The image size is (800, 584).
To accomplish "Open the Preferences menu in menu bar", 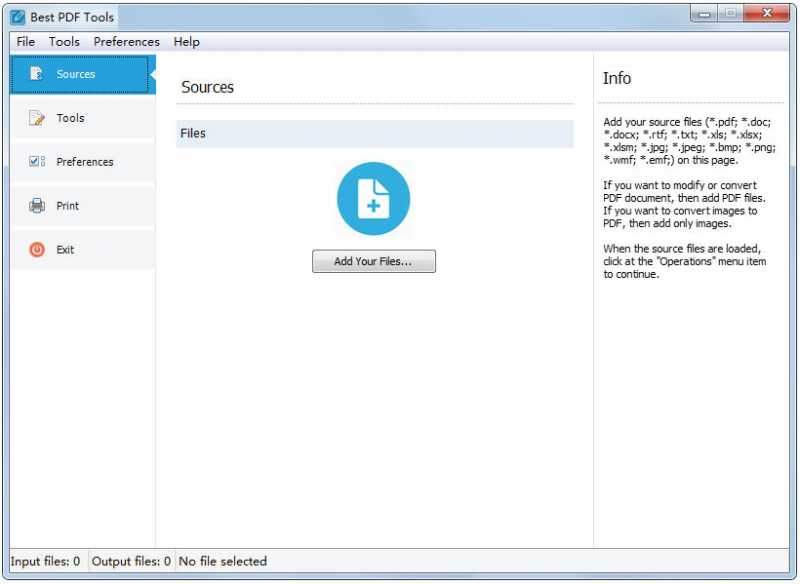I will click(x=126, y=41).
